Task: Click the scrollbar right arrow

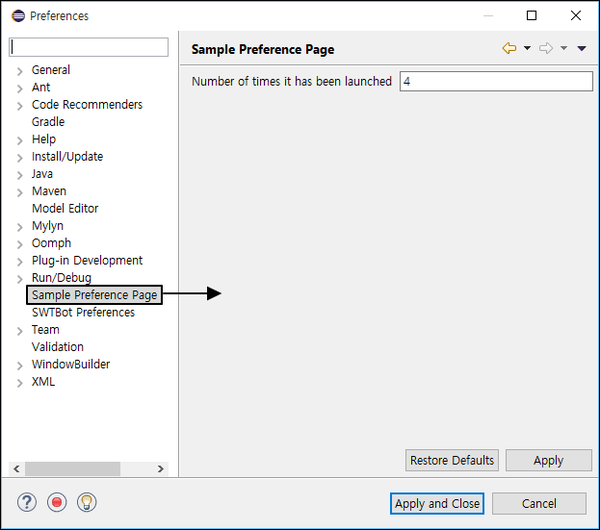Action: (x=160, y=469)
